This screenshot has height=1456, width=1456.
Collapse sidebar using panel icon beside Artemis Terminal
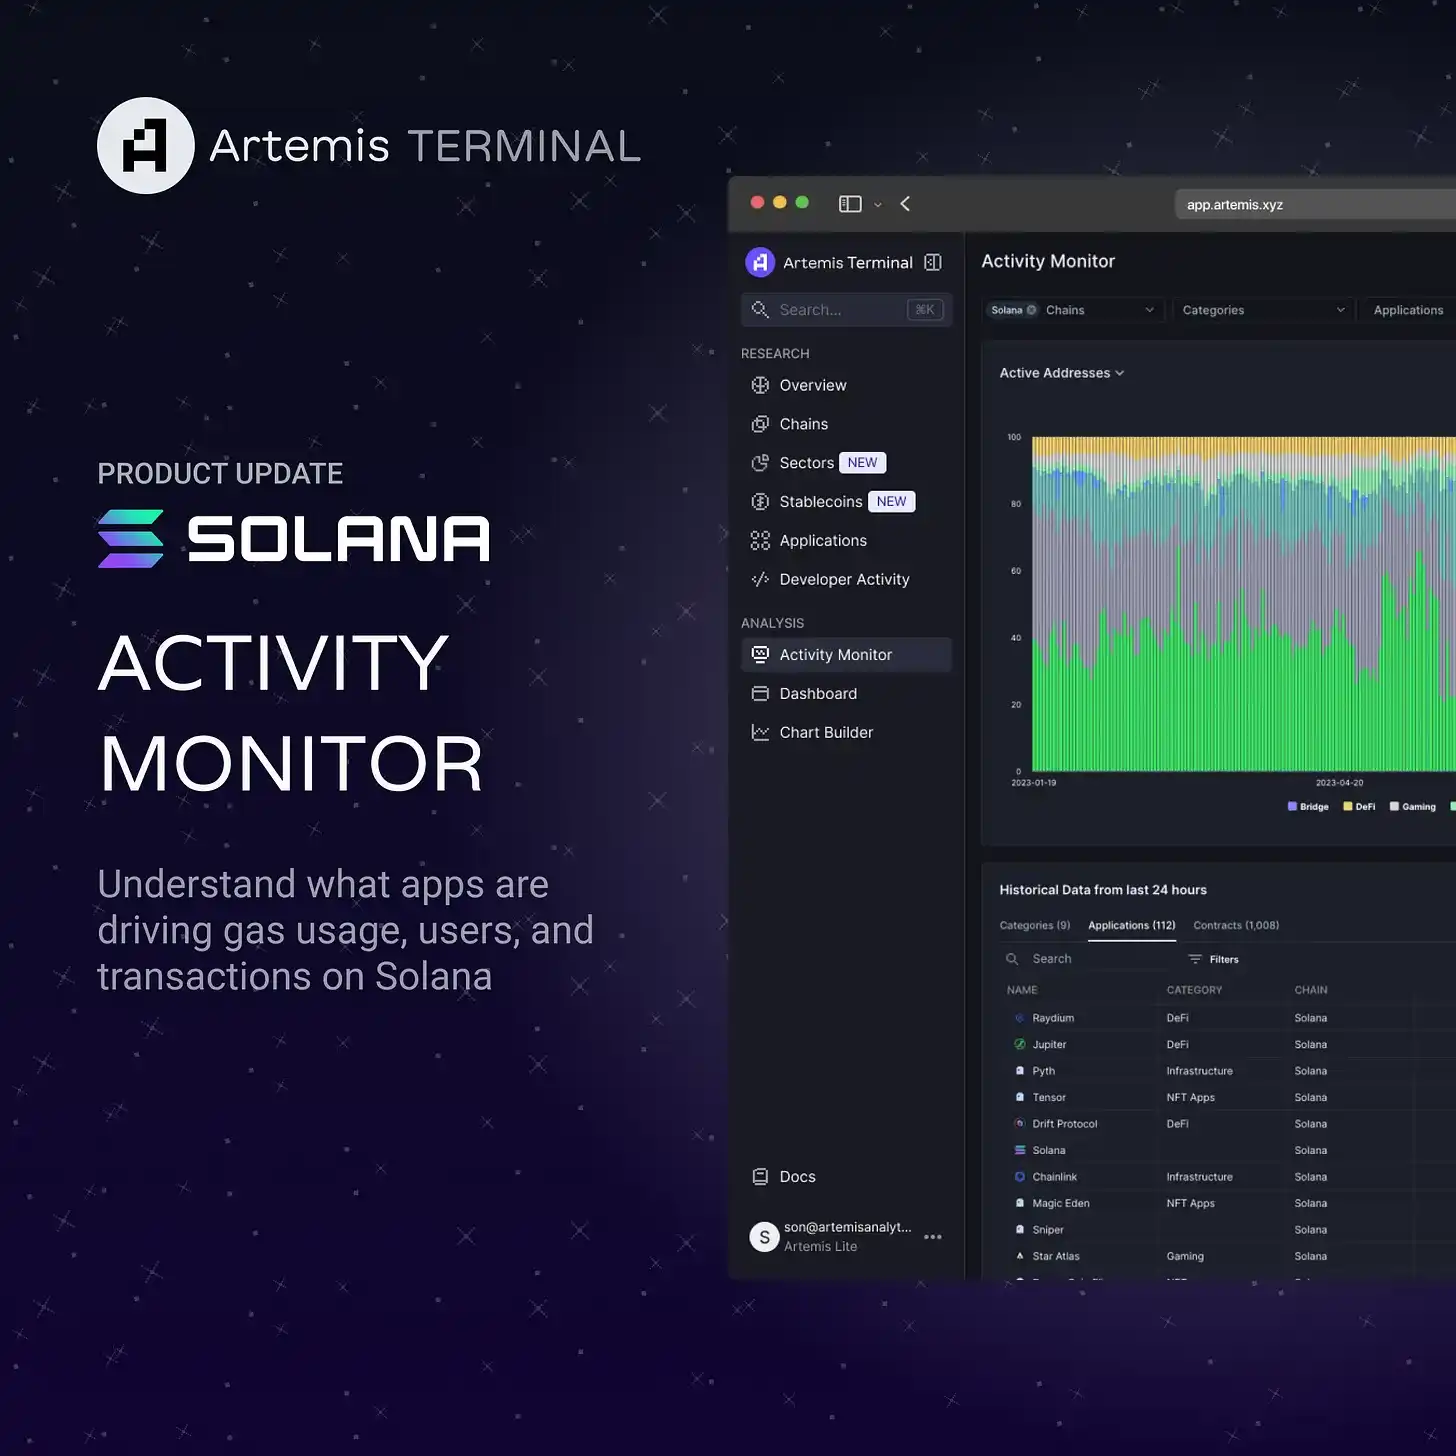pos(933,262)
